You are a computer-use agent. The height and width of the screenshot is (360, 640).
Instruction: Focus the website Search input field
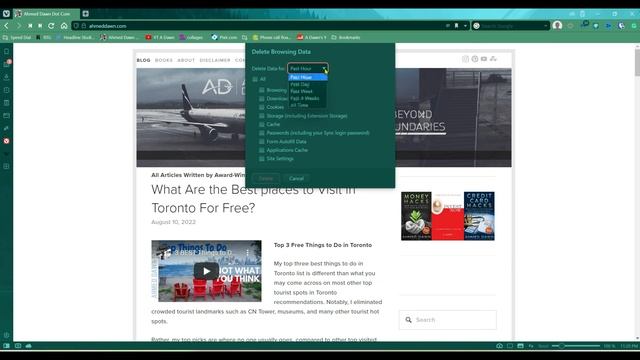448,320
